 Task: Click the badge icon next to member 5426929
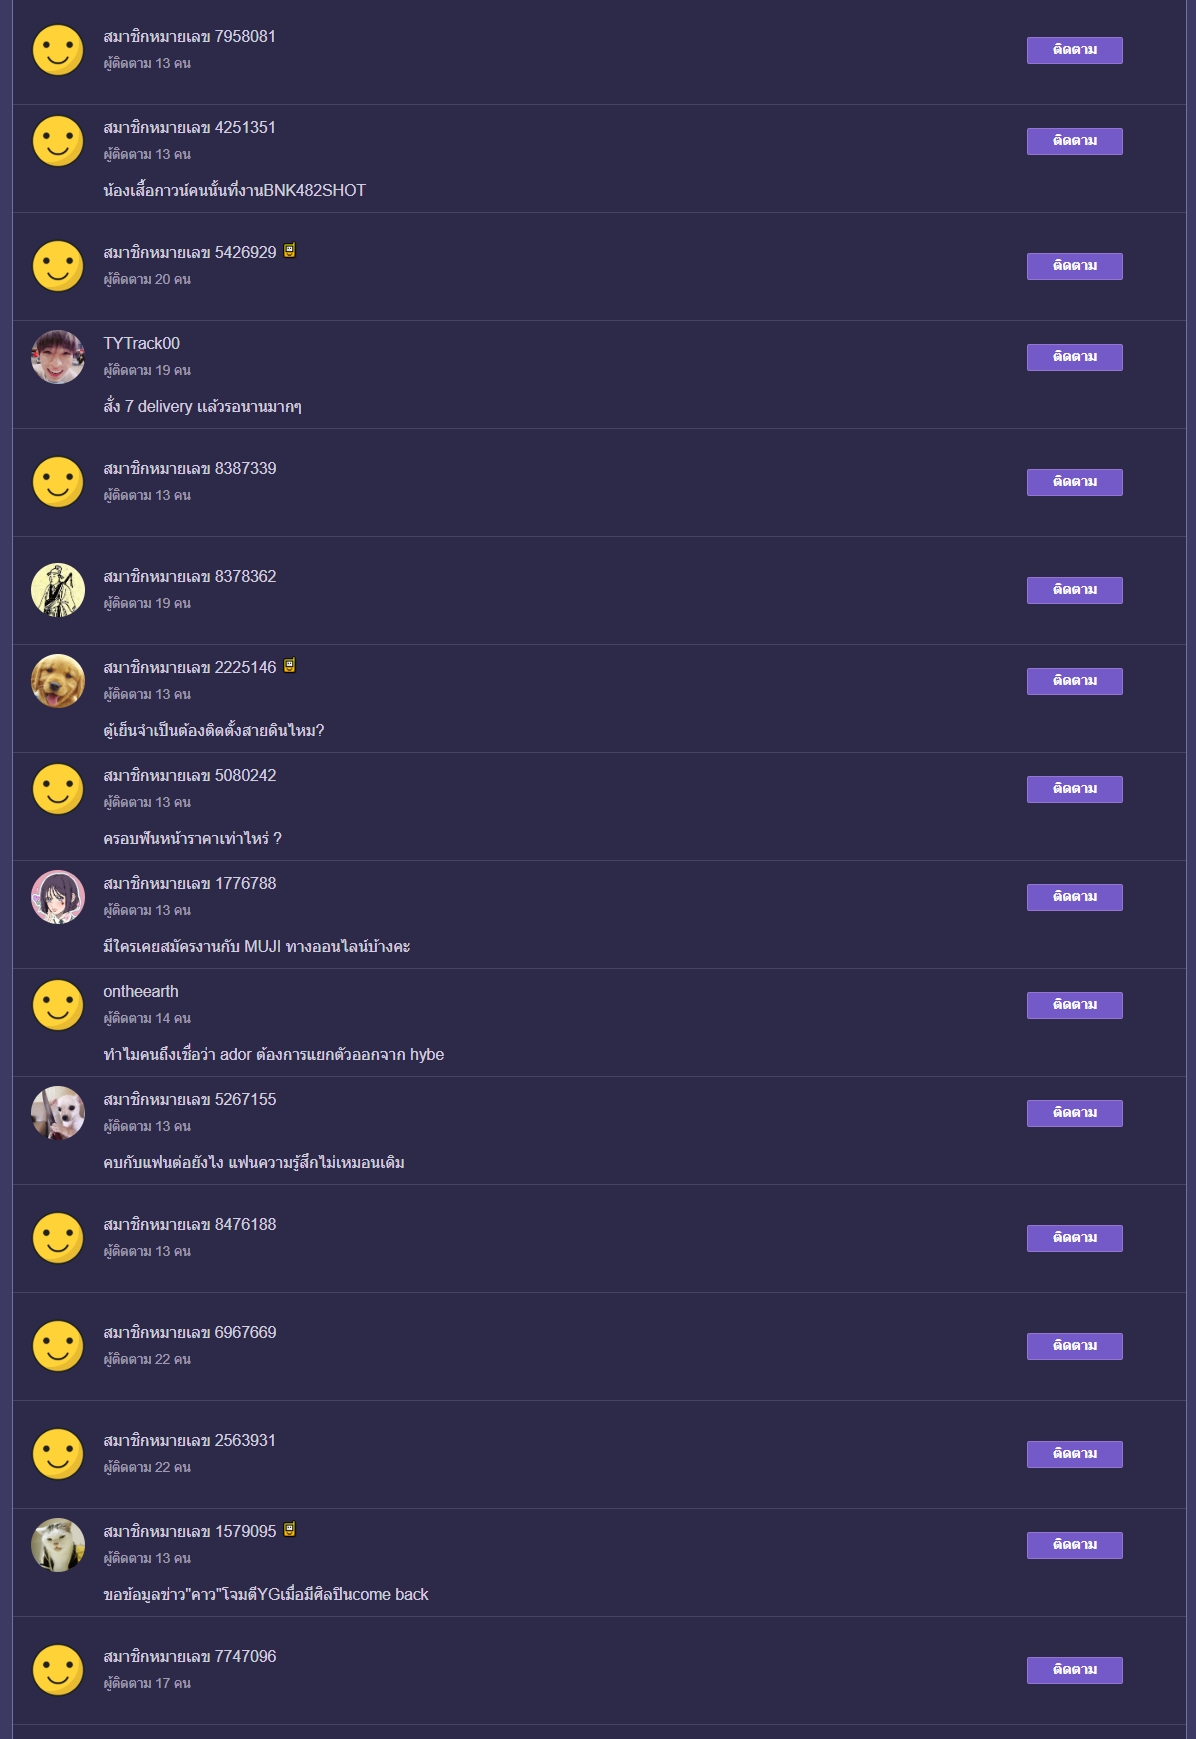coord(289,251)
